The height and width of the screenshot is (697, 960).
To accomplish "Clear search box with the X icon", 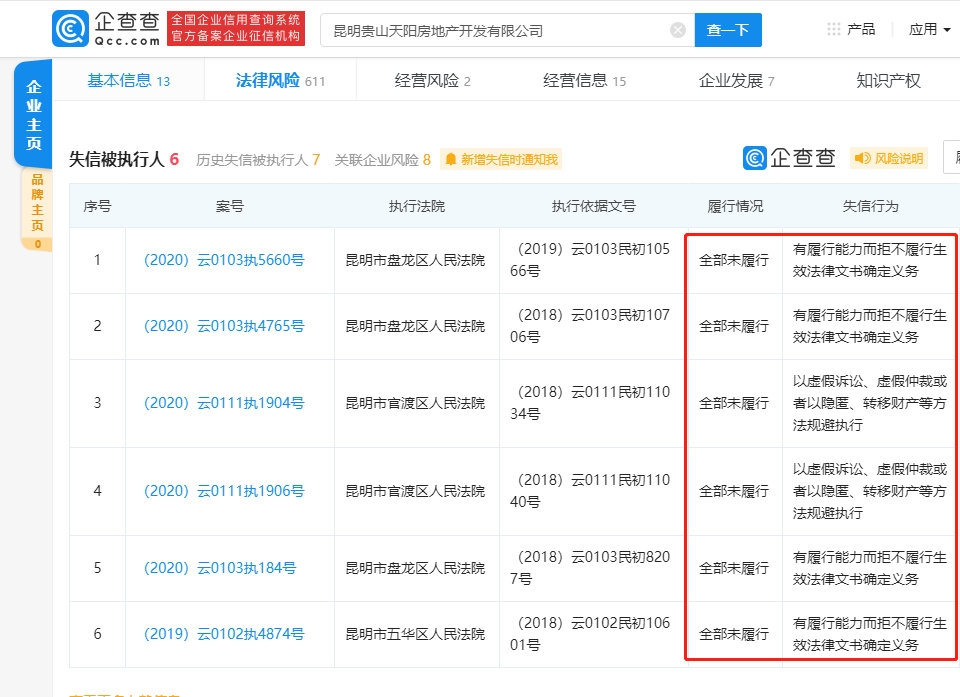I will 677,30.
